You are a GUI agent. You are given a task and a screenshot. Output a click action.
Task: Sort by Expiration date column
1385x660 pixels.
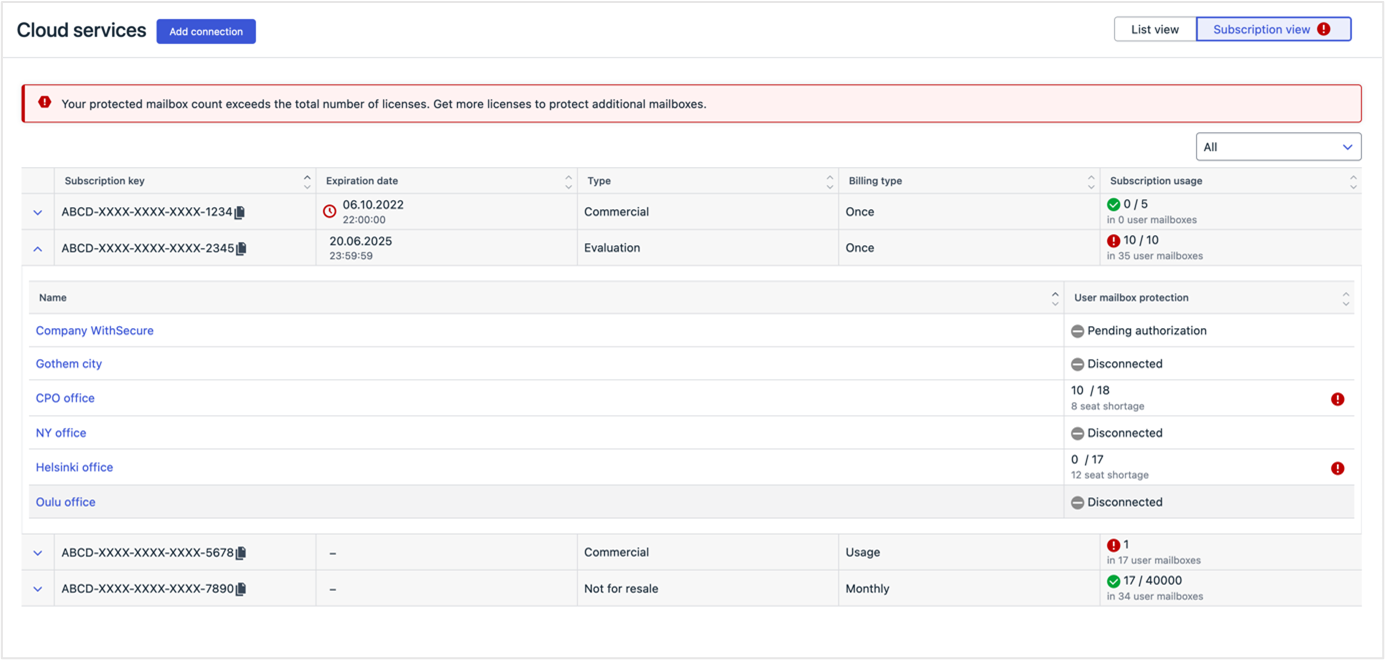[x=568, y=181]
